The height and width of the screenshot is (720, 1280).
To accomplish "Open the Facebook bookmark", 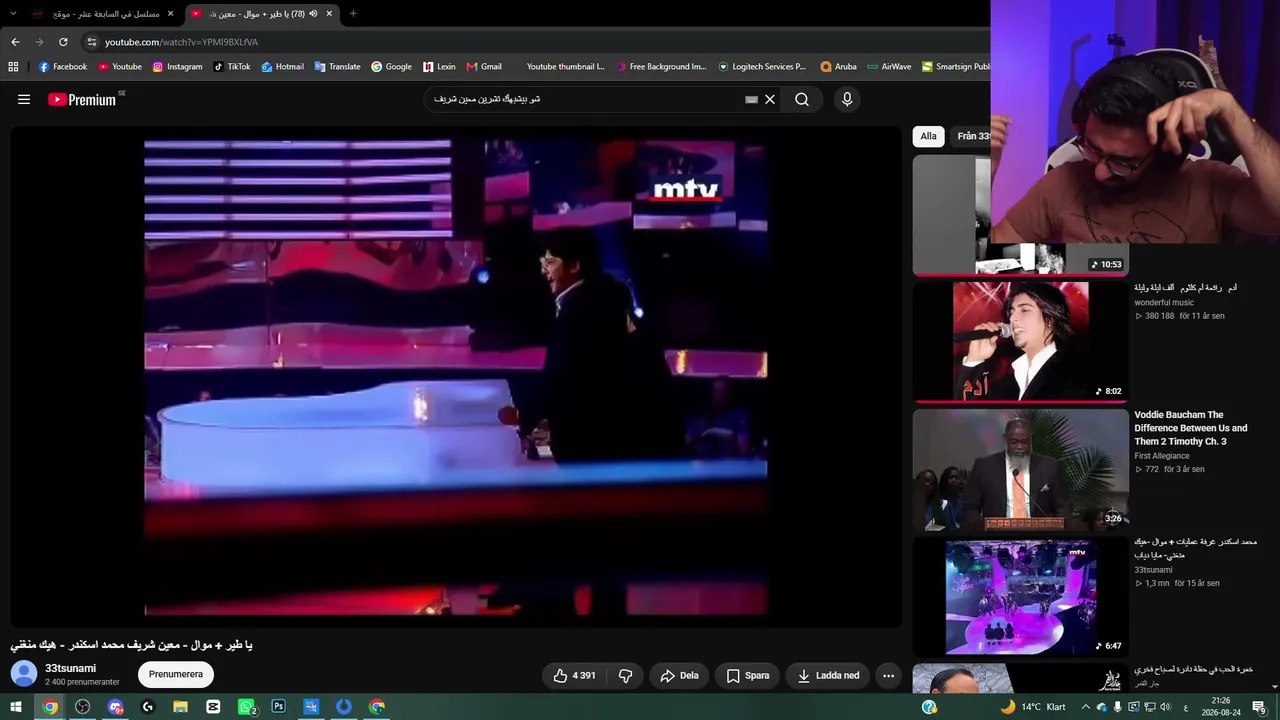I will (x=63, y=67).
